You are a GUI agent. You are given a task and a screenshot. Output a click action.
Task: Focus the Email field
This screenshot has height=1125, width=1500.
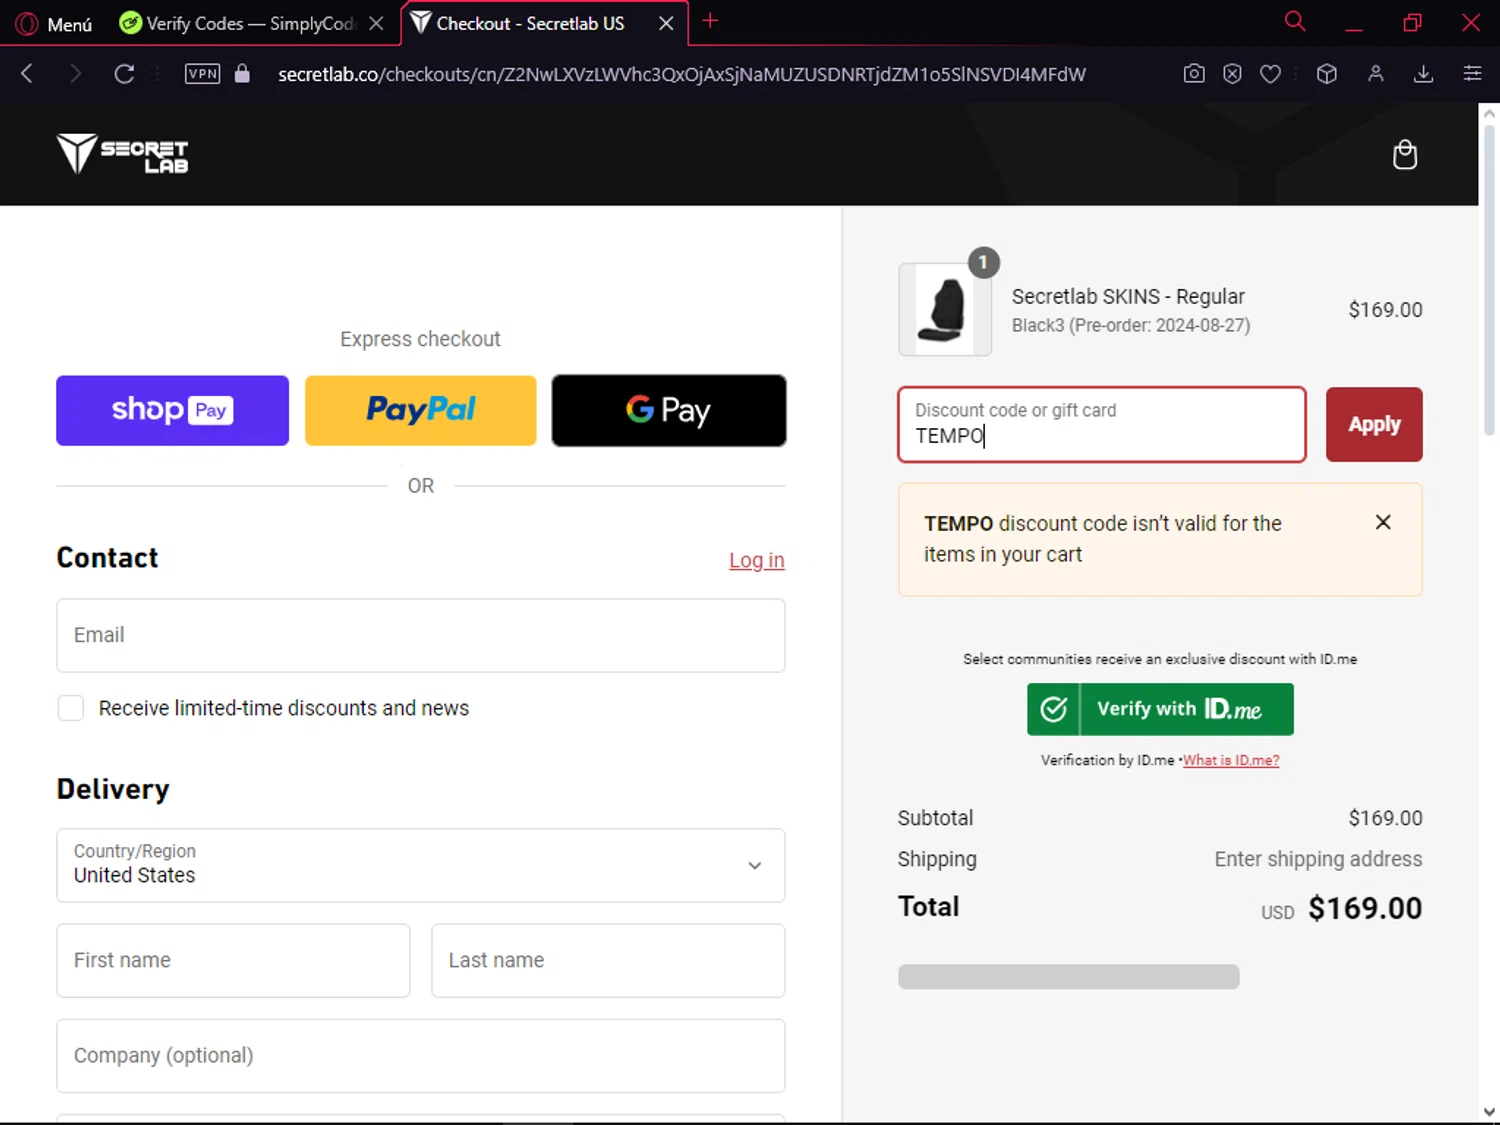click(x=421, y=635)
